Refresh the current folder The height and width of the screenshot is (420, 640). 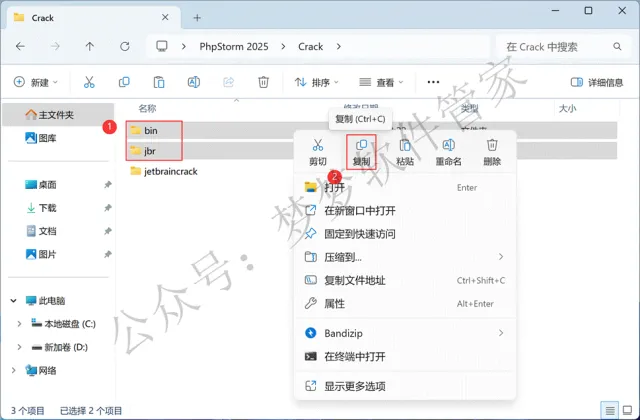pos(124,47)
